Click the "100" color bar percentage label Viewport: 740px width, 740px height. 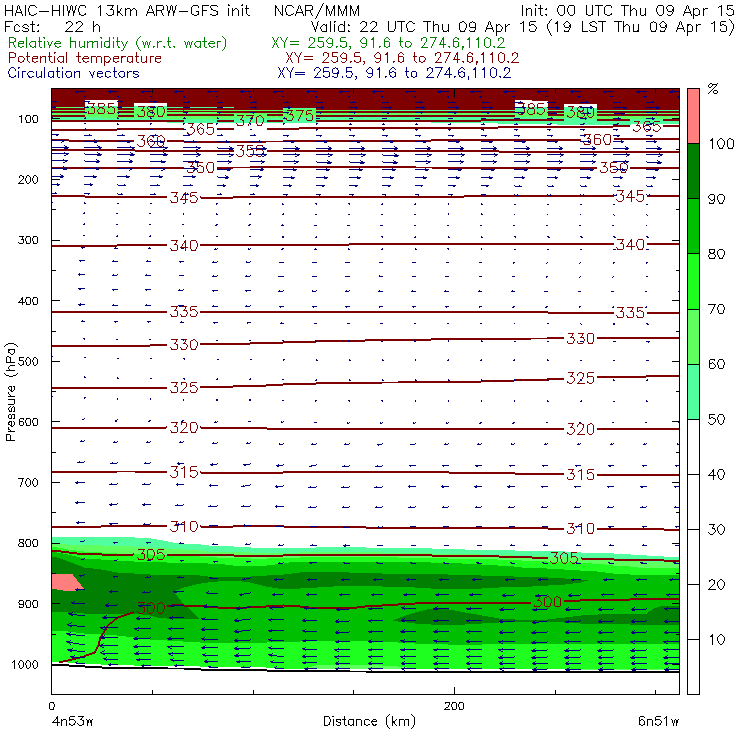pos(721,143)
